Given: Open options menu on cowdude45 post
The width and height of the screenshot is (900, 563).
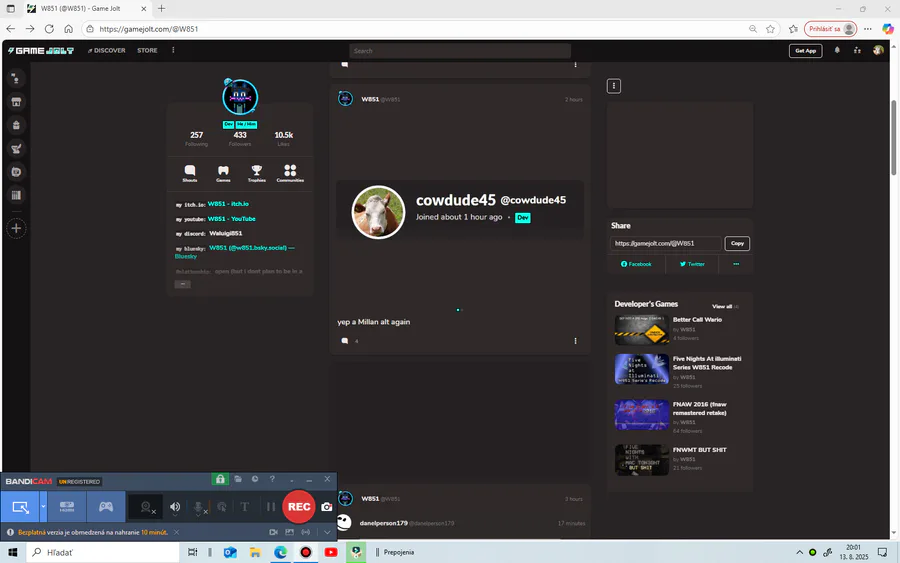Looking at the screenshot, I should [x=575, y=341].
